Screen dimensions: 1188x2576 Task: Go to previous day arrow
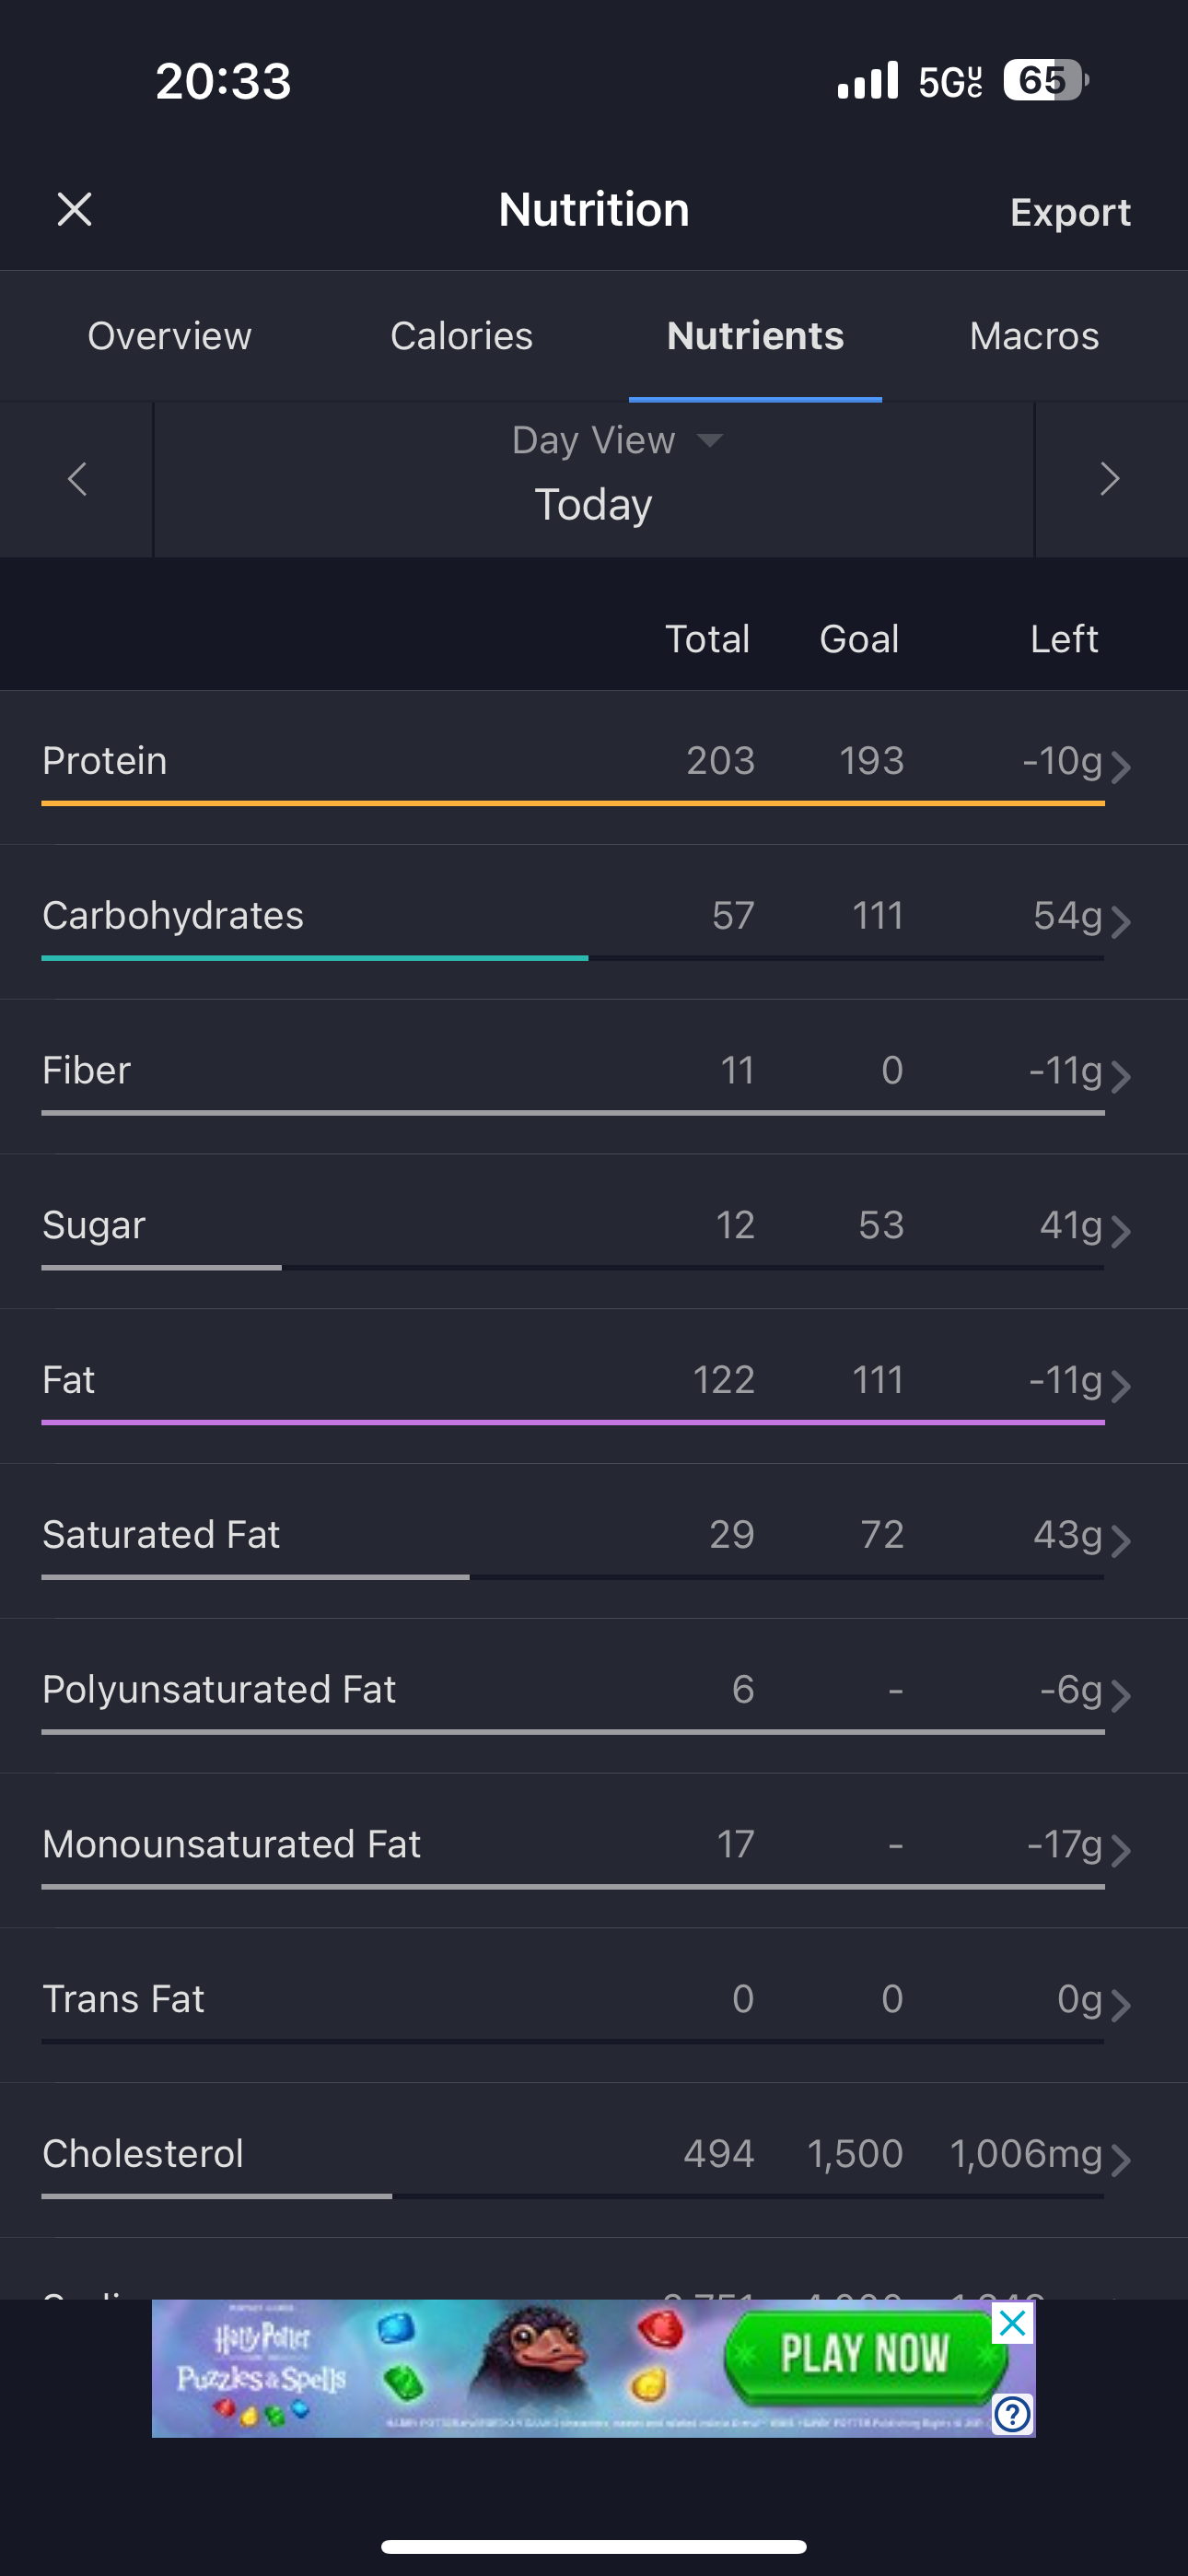point(77,479)
